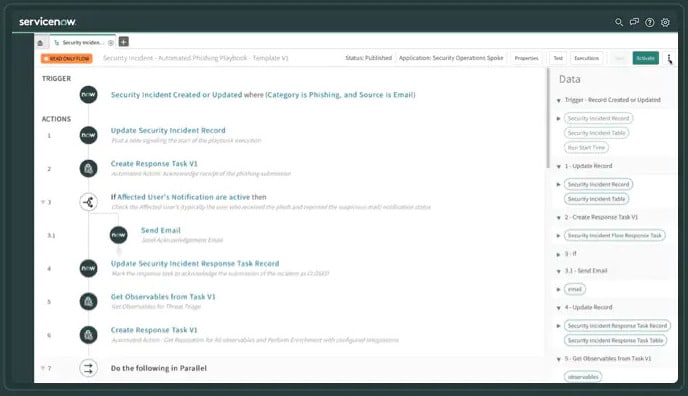The image size is (688, 396).
Task: Collapse 3.1 - Send Email data section
Action: click(559, 271)
